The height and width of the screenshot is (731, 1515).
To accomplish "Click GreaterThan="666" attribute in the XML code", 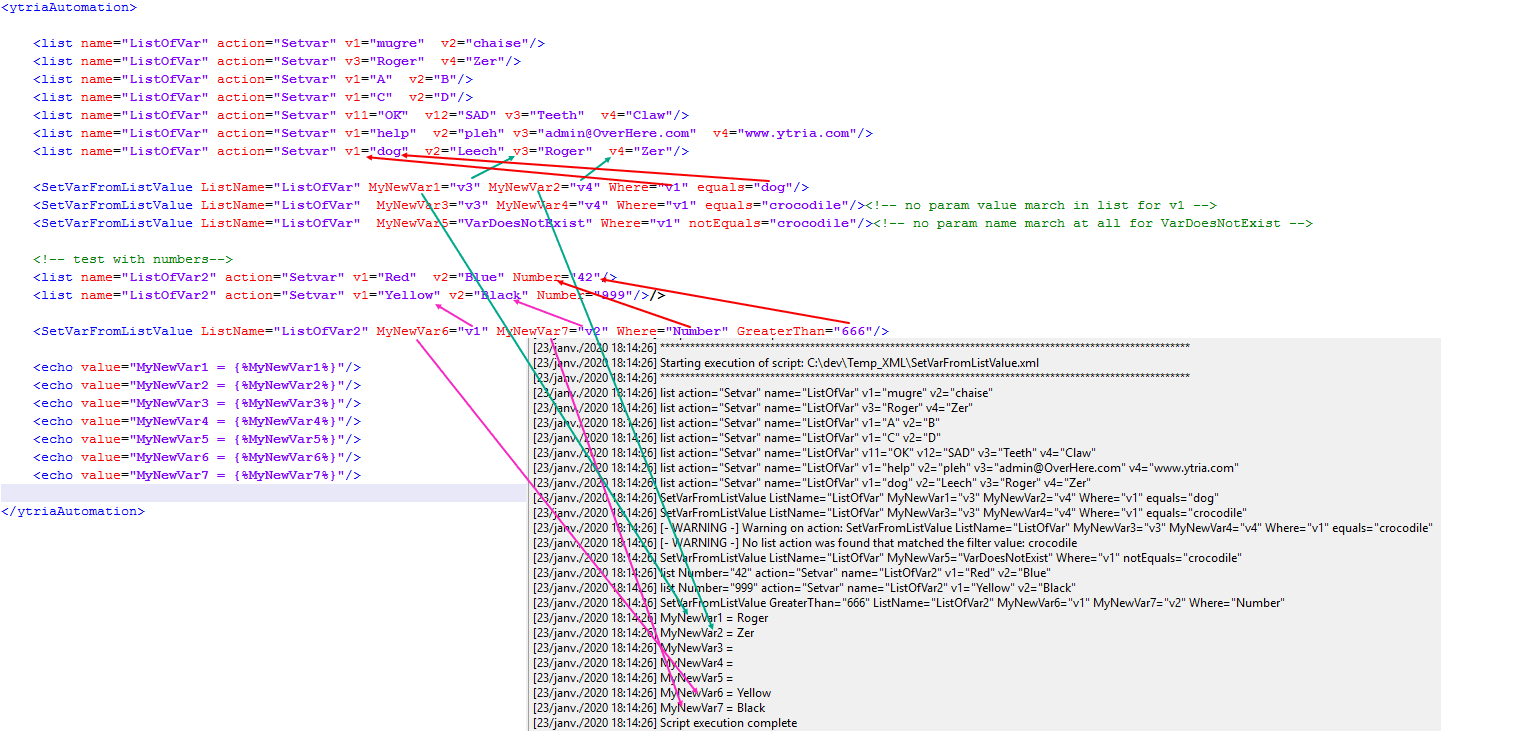I will click(x=812, y=331).
